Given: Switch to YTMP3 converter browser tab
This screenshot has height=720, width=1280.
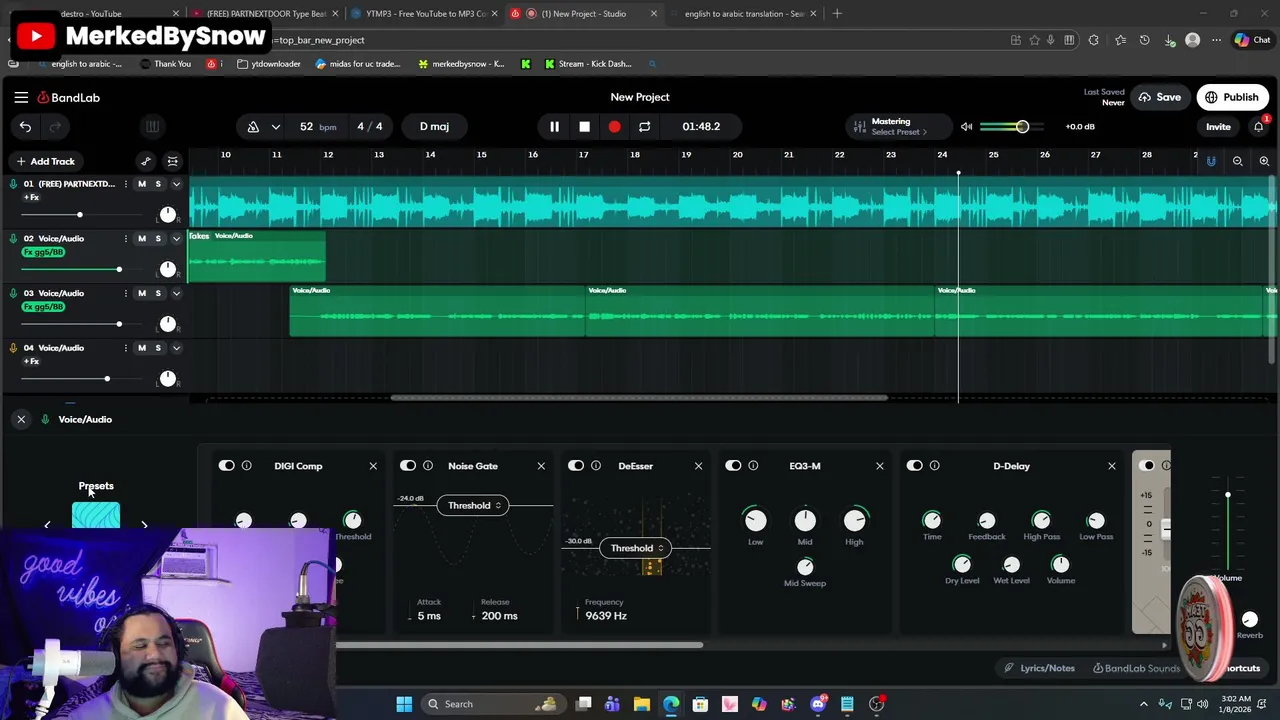Looking at the screenshot, I should [425, 14].
